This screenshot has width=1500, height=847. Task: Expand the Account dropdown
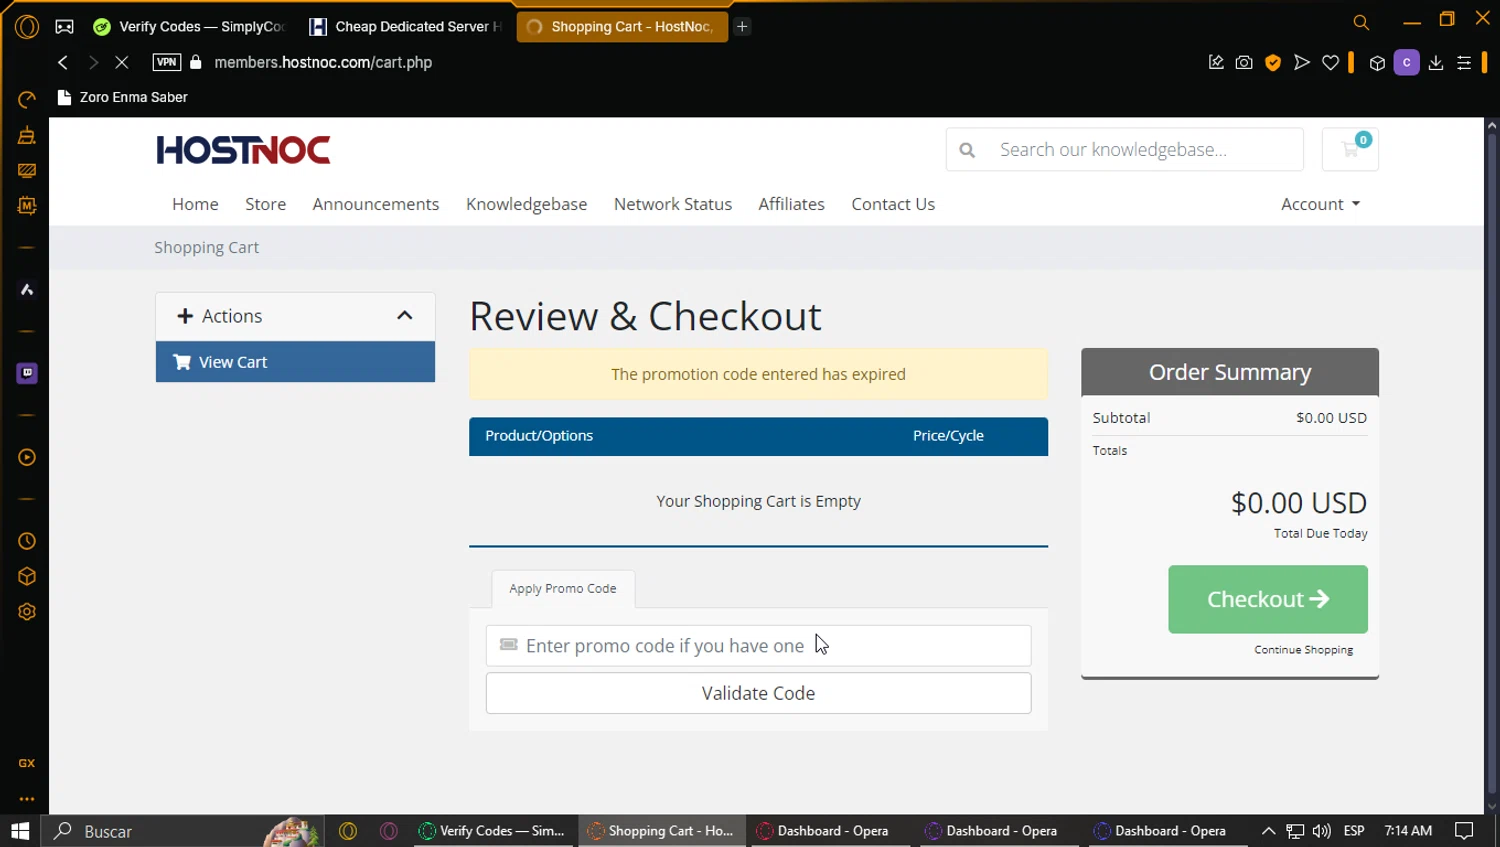click(x=1321, y=204)
